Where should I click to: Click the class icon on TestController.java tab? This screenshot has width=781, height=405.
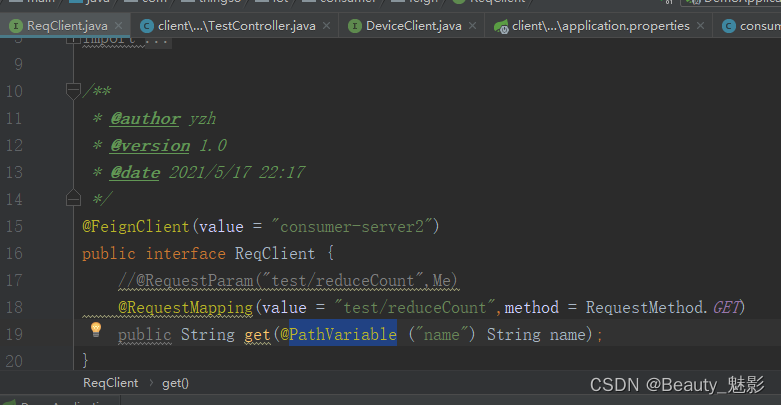[147, 26]
